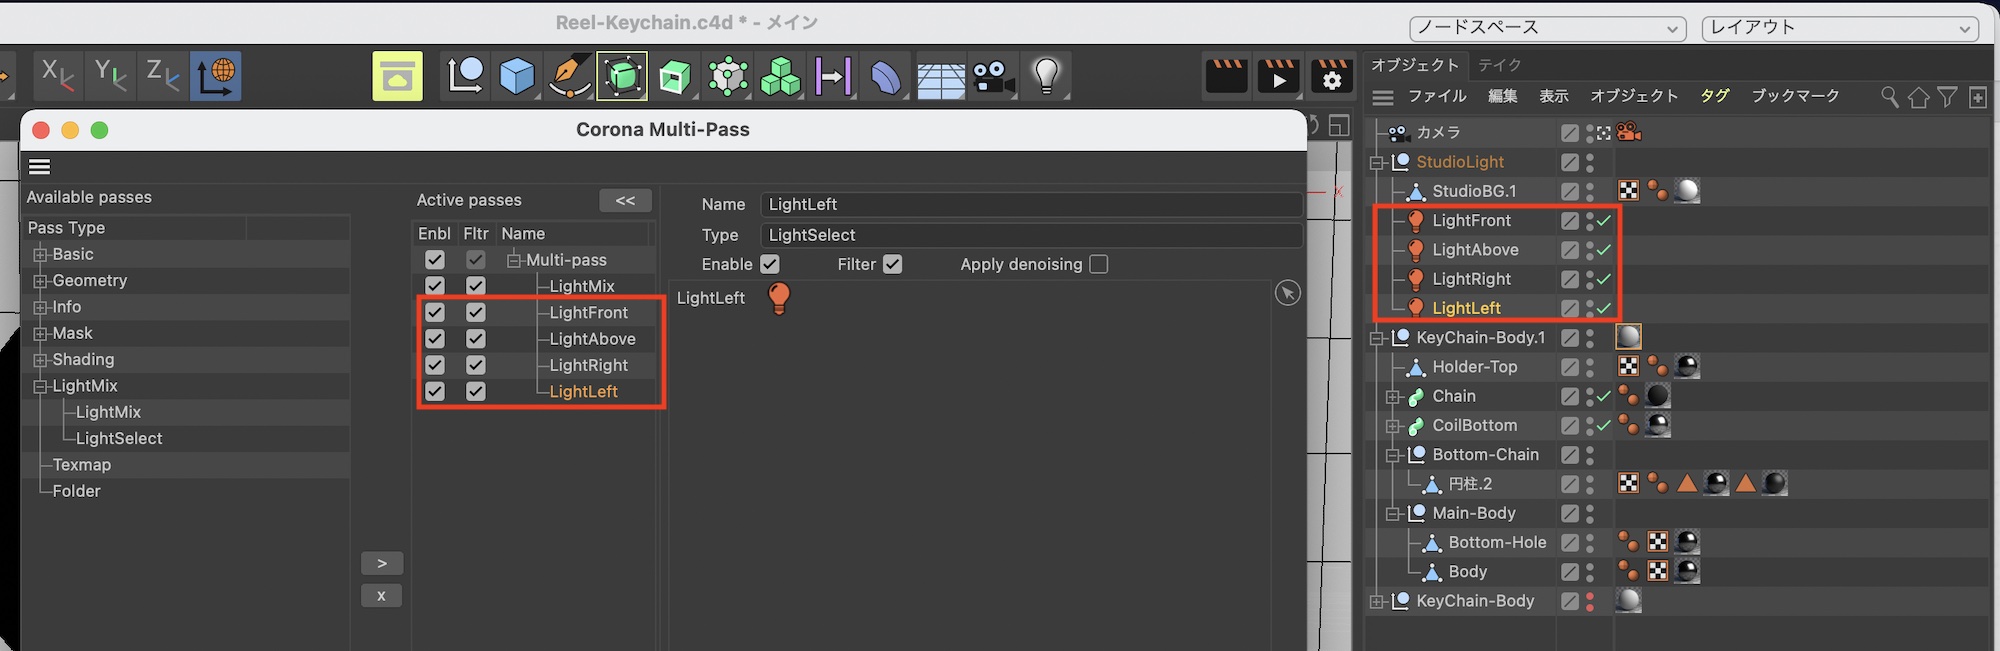Viewport: 2000px width, 651px height.
Task: Open the タグ menu in object manager
Action: (x=1714, y=96)
